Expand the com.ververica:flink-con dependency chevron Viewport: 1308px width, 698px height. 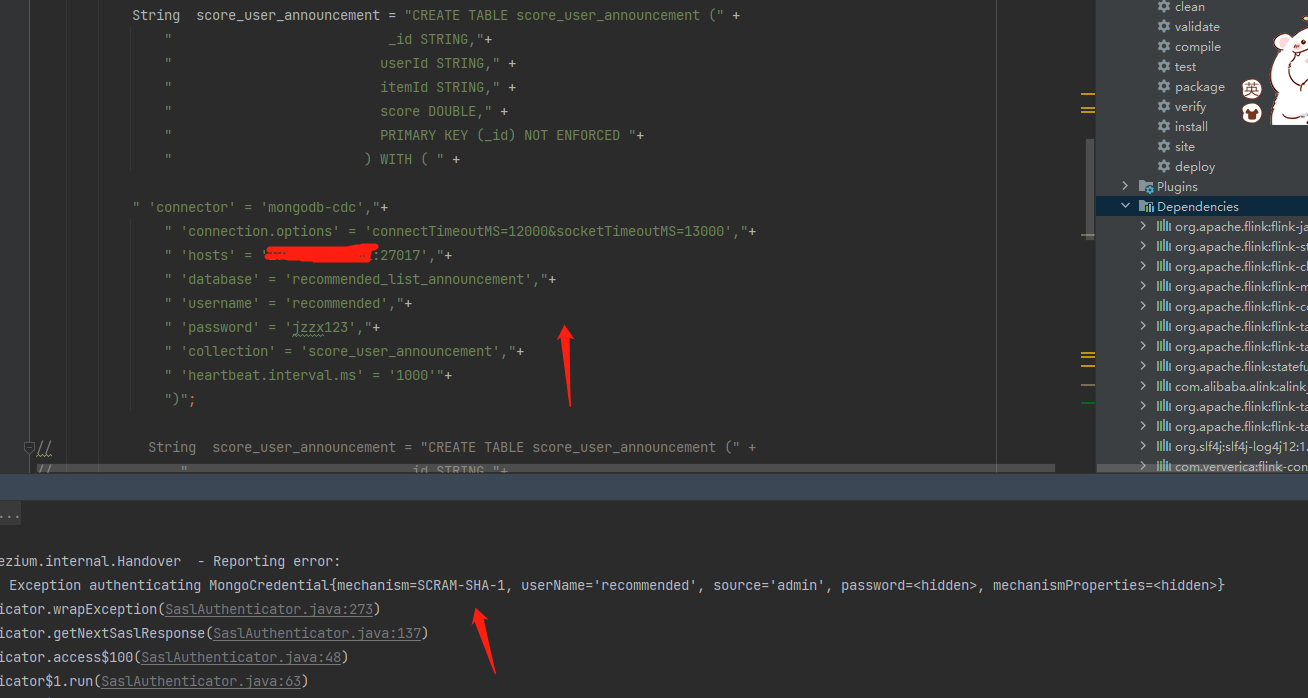tap(1144, 466)
